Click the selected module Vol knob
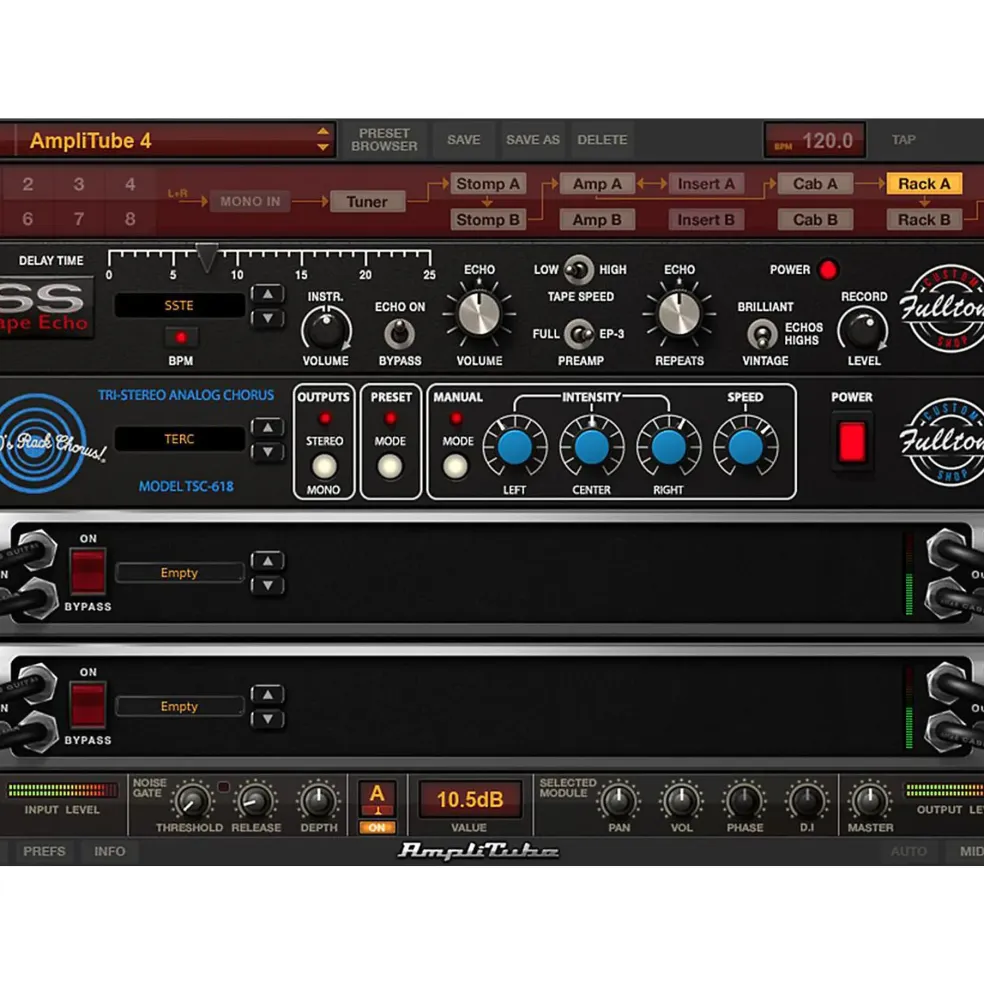 682,801
